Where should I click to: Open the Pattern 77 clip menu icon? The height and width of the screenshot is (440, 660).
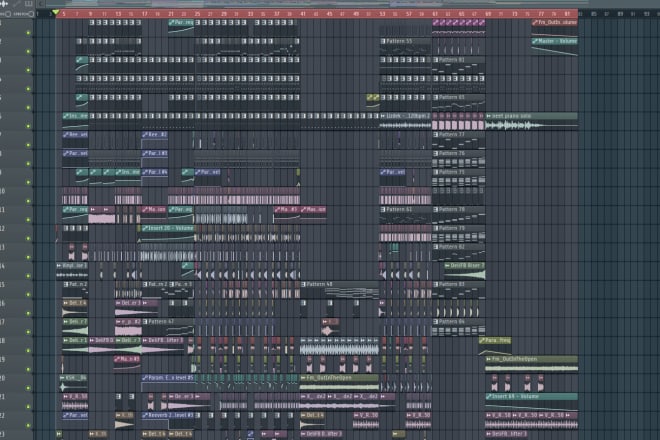(436, 135)
